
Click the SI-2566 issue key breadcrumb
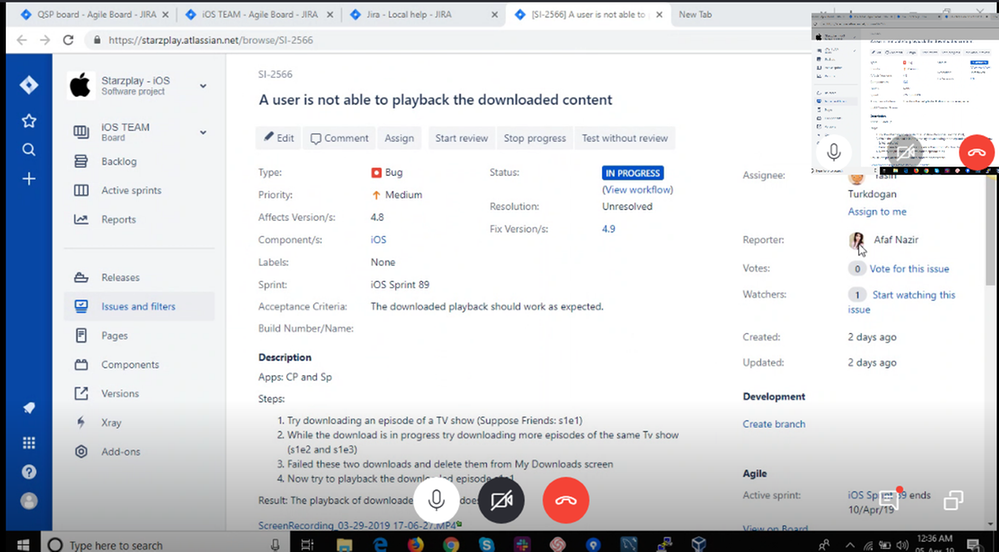click(275, 74)
